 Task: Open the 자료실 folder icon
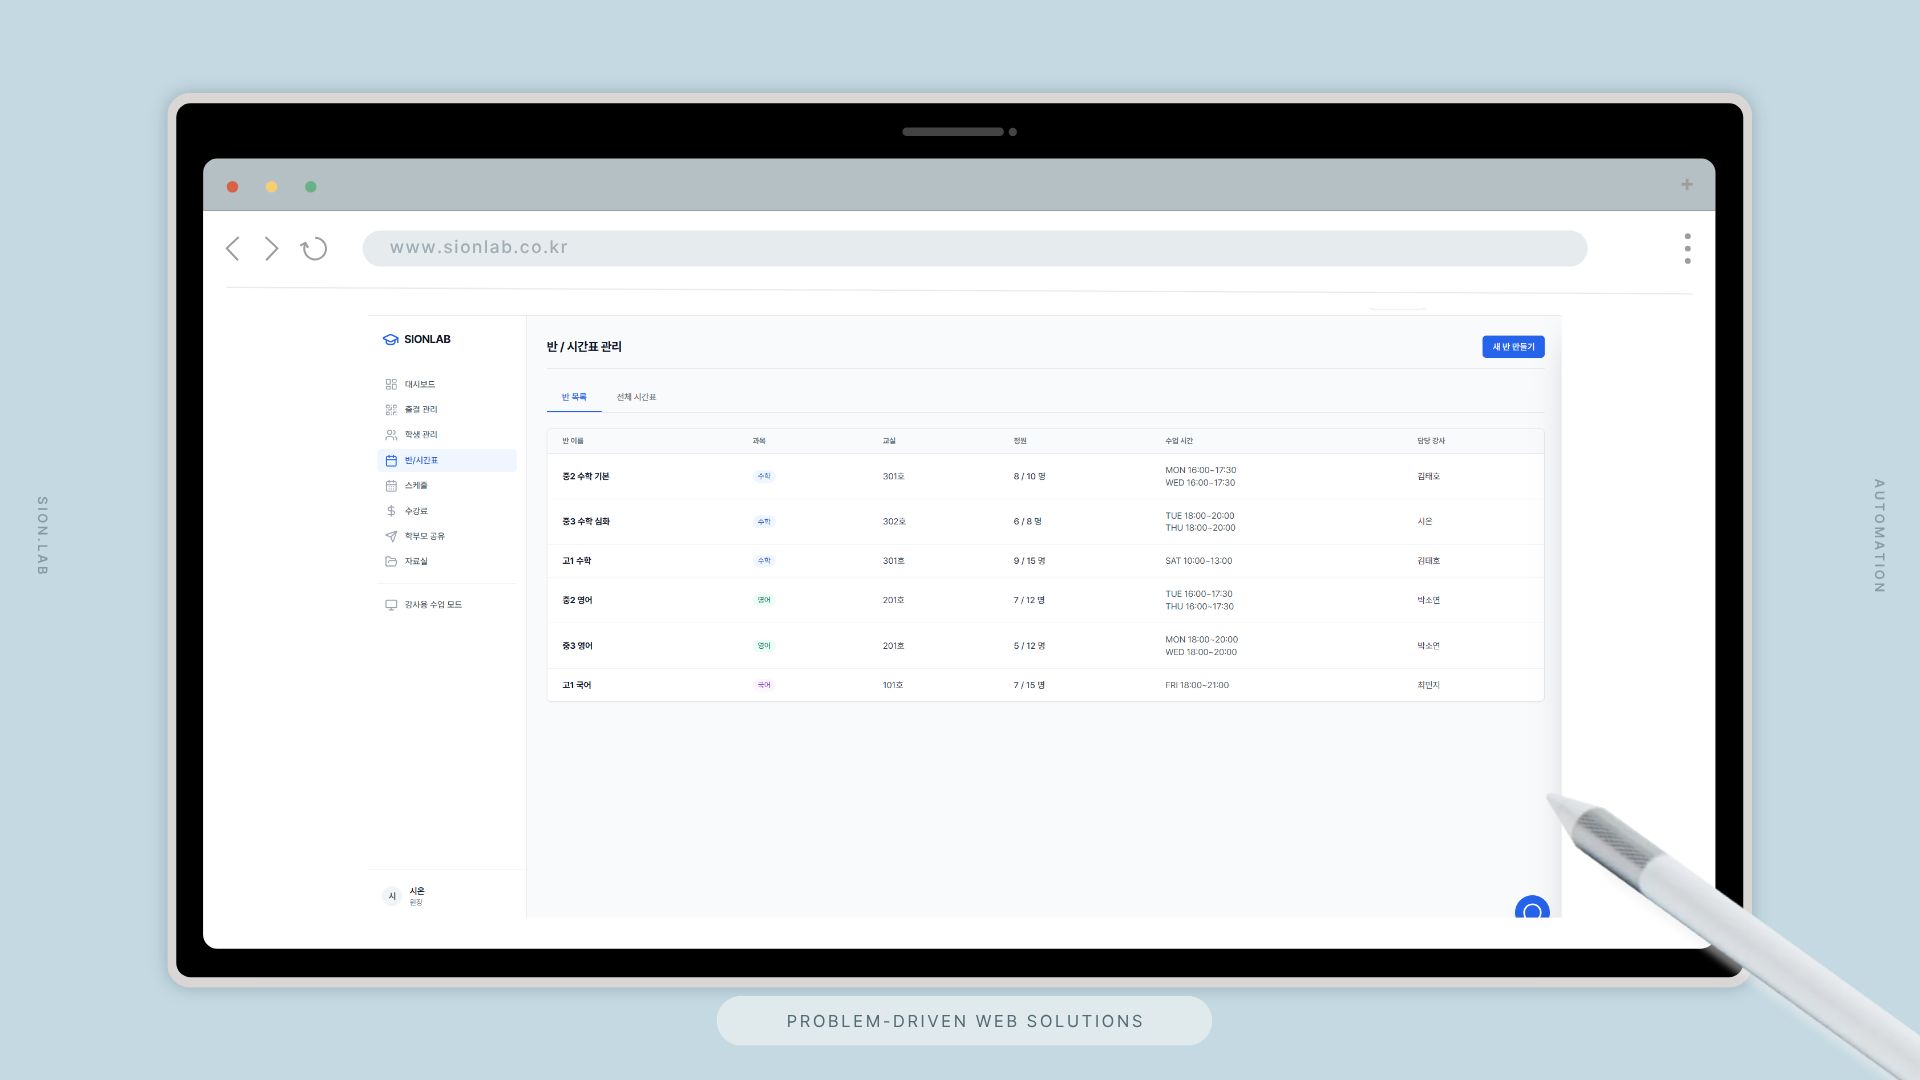coord(391,562)
